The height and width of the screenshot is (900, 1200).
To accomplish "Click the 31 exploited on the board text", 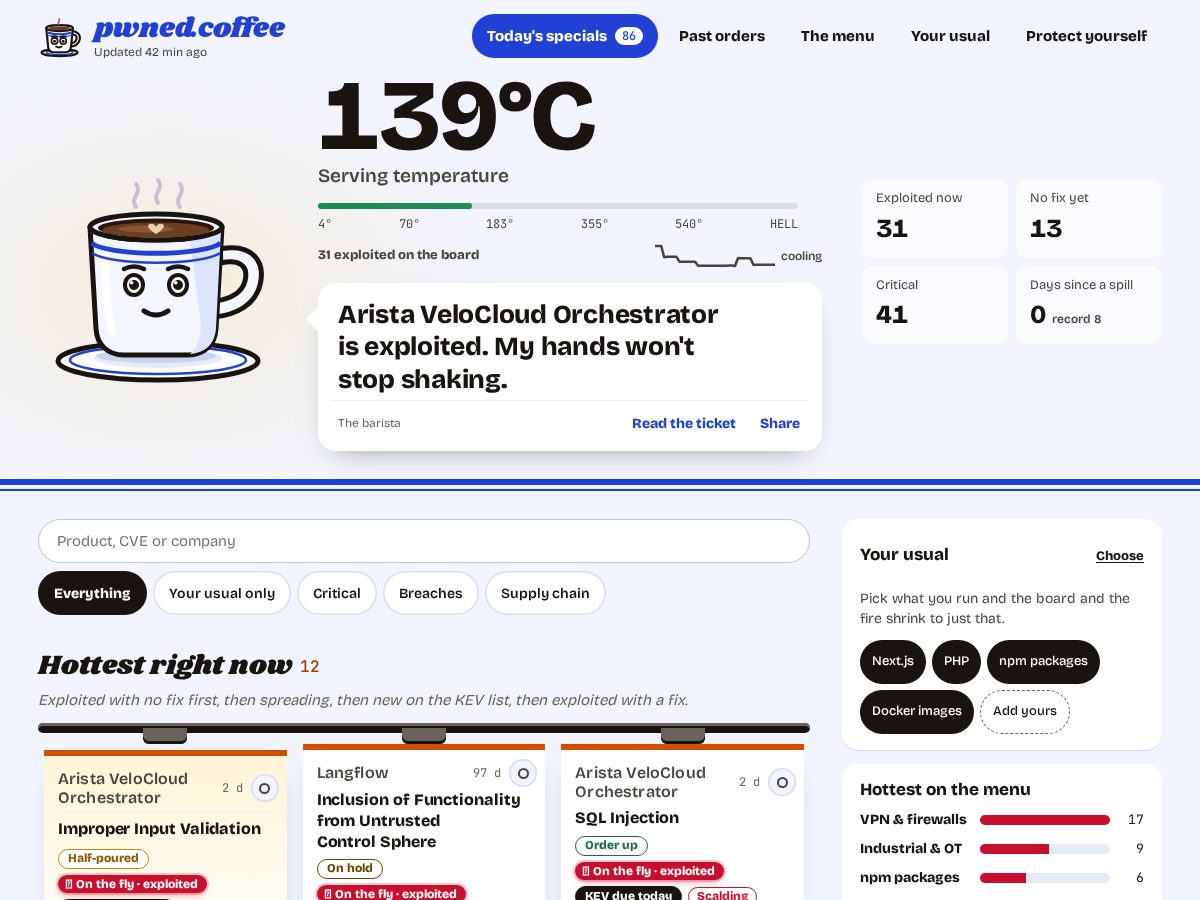I will pos(398,255).
